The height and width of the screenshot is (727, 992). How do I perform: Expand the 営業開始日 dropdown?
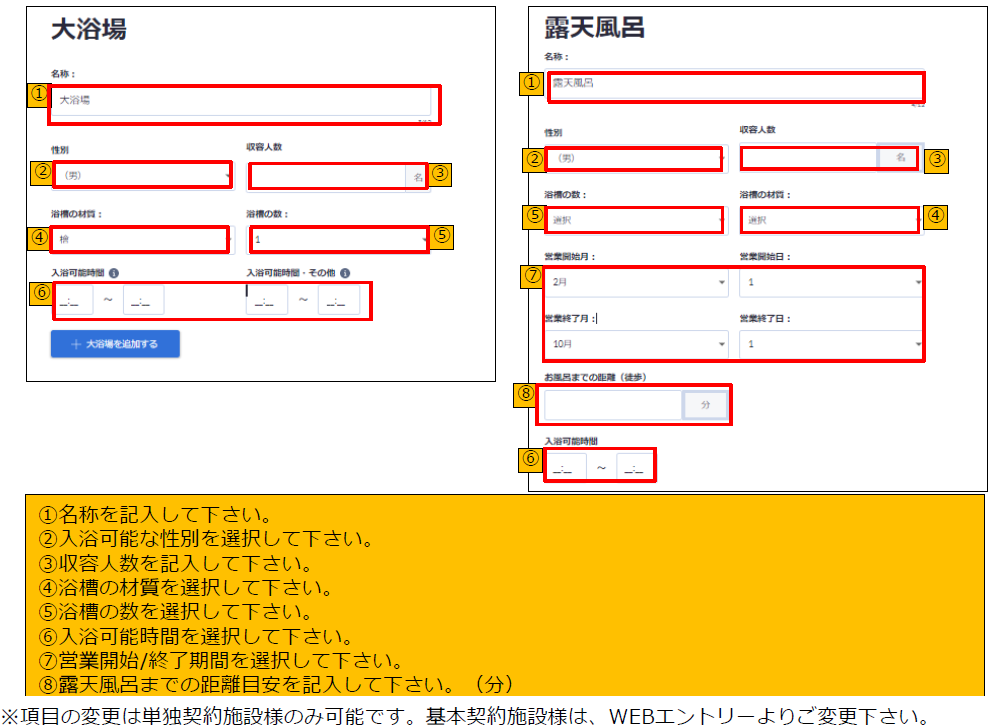[830, 283]
